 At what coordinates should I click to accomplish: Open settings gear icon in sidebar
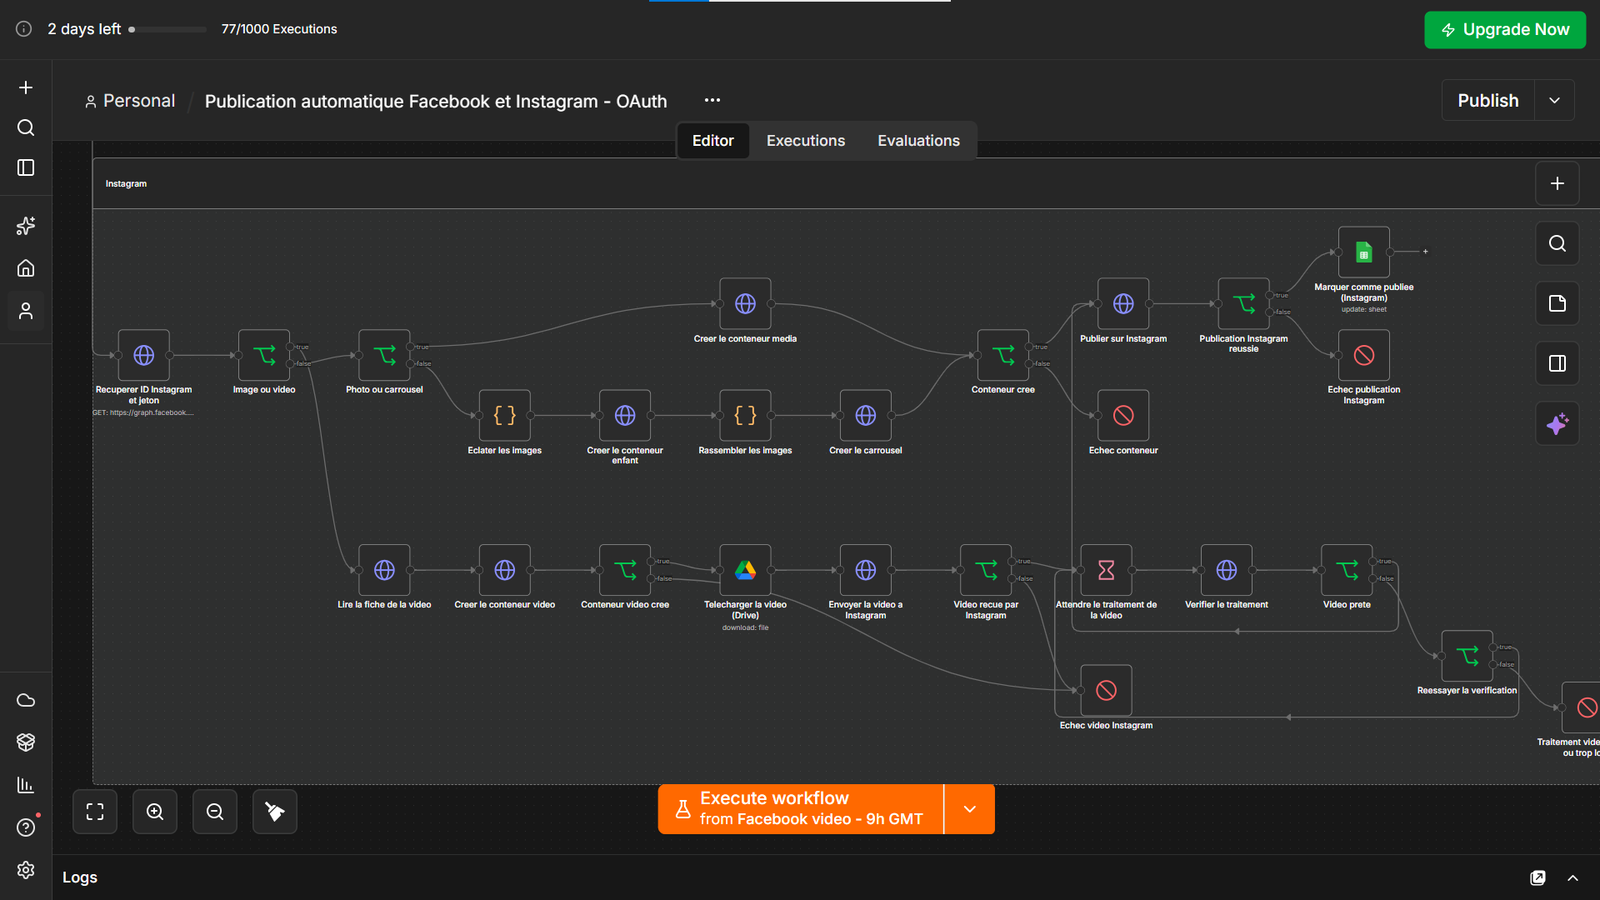tap(26, 870)
